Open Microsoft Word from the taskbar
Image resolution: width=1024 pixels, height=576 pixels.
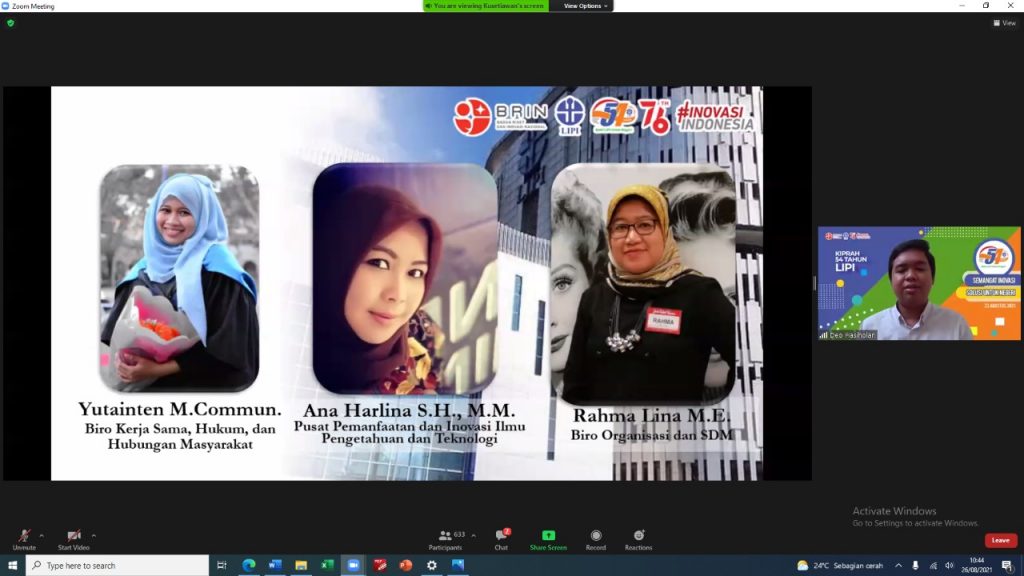(275, 565)
